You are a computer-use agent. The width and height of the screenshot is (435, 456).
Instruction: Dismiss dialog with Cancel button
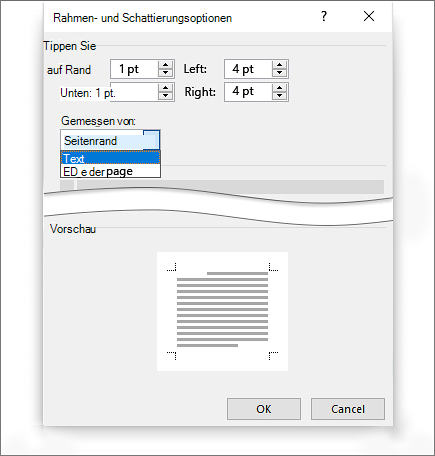(348, 409)
